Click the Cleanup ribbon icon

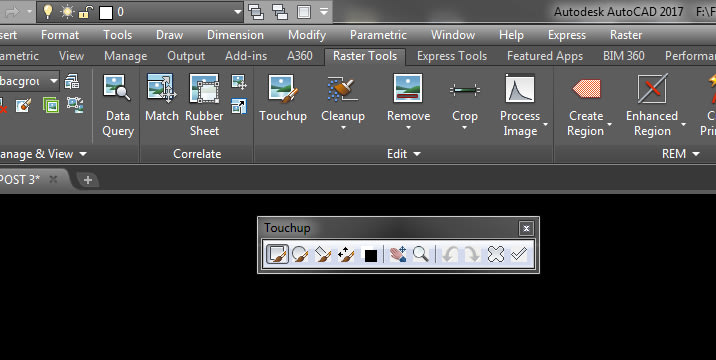pos(342,89)
